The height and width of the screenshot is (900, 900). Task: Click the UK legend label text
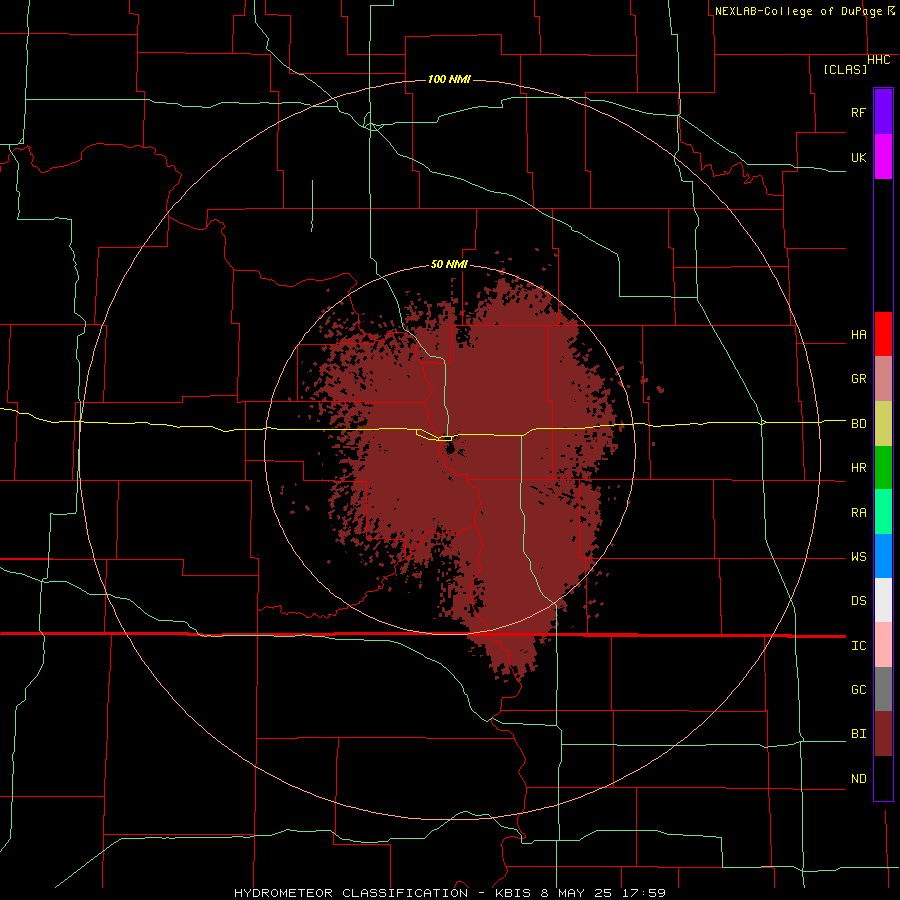pyautogui.click(x=858, y=157)
